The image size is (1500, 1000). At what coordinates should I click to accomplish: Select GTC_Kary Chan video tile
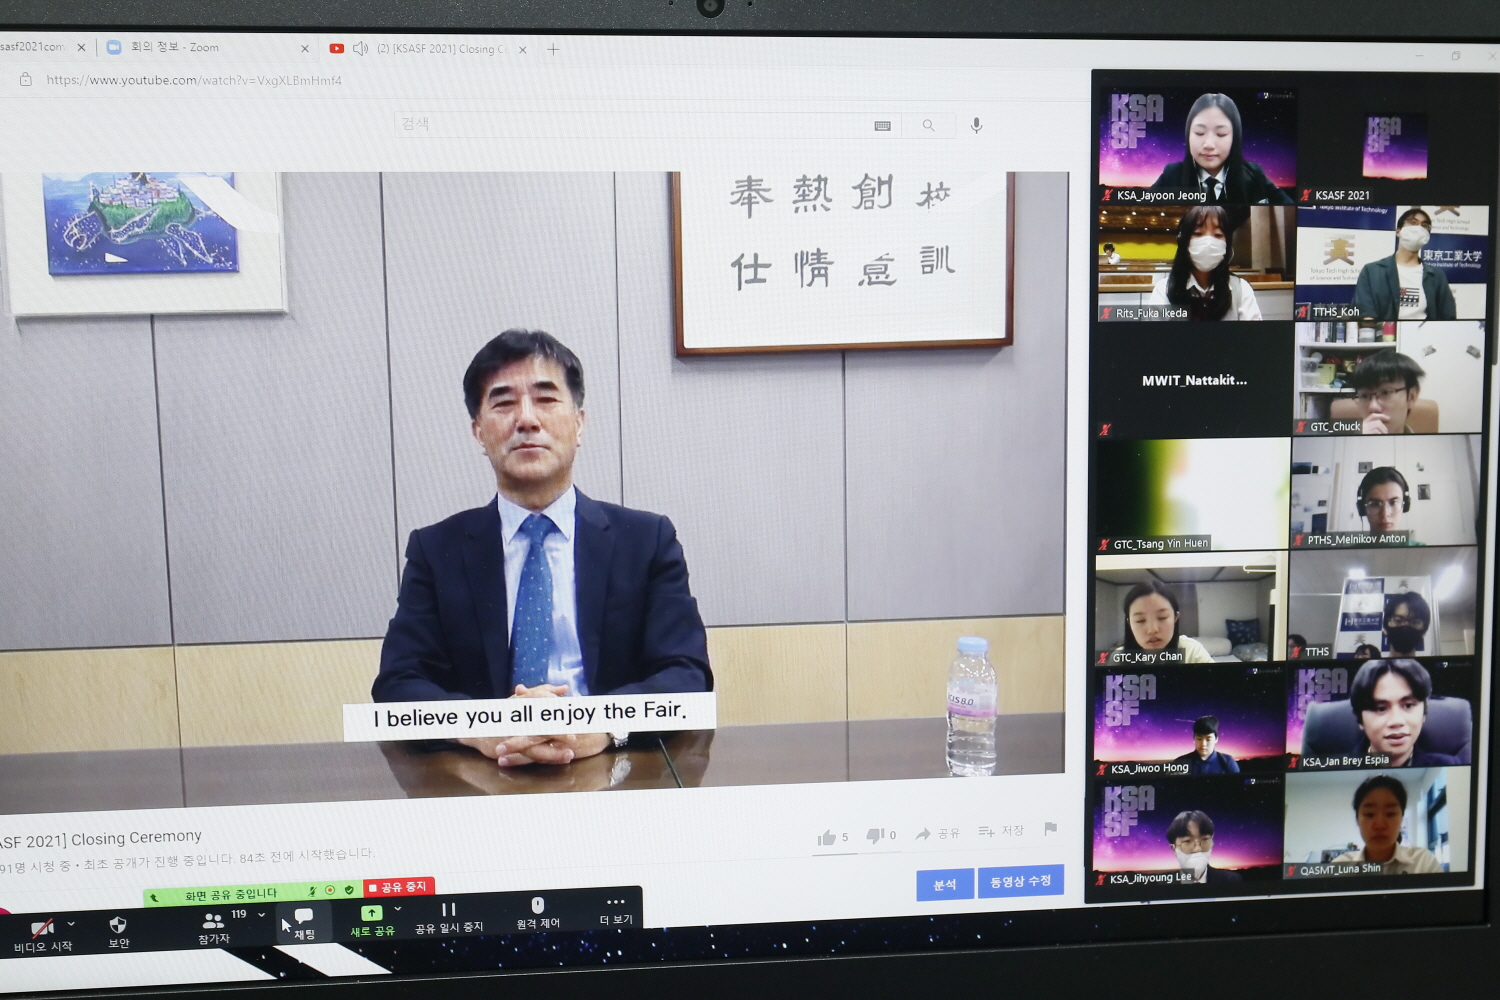click(1190, 609)
